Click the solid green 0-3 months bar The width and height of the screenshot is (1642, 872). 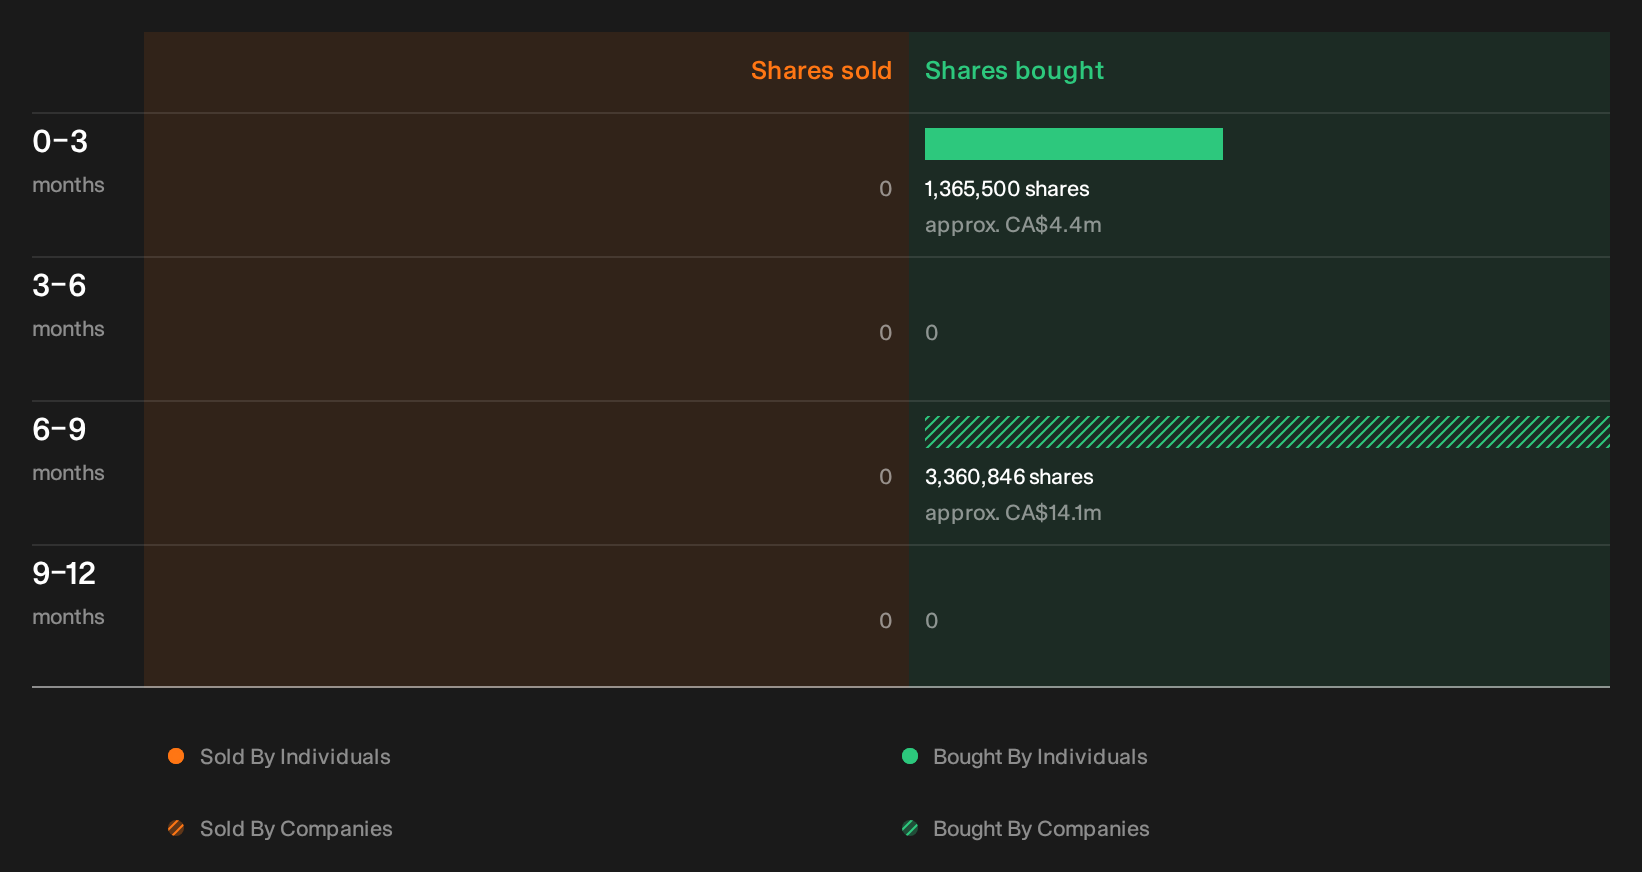[x=1074, y=144]
